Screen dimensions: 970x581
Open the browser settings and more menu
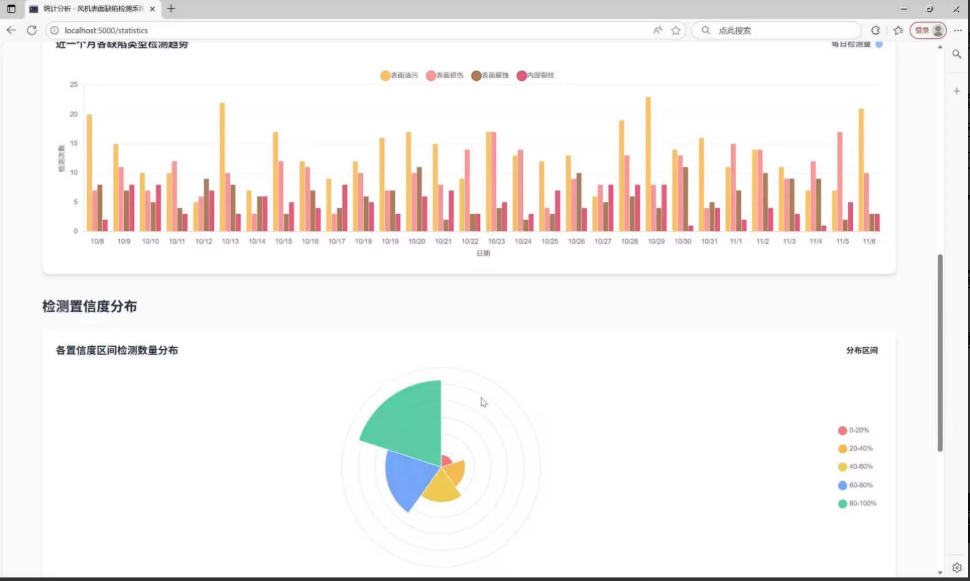[x=958, y=30]
